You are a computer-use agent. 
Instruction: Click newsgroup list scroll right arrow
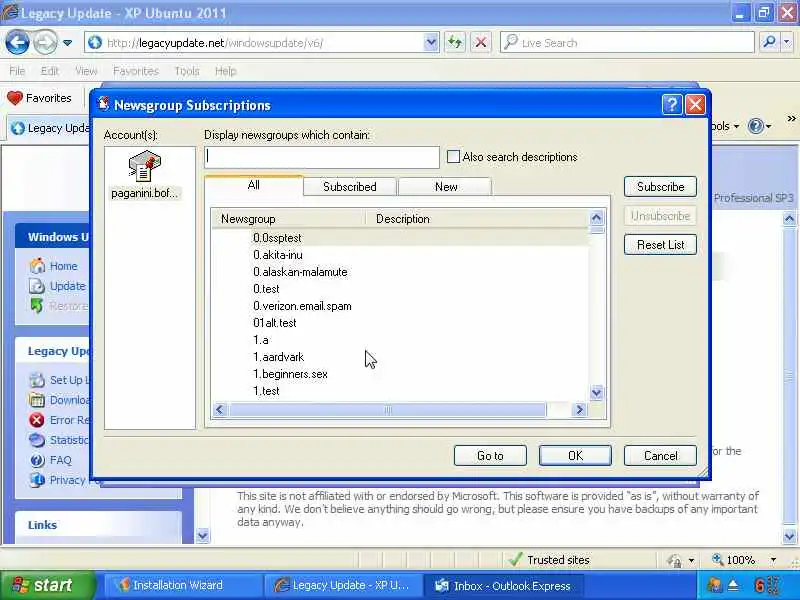pos(579,410)
